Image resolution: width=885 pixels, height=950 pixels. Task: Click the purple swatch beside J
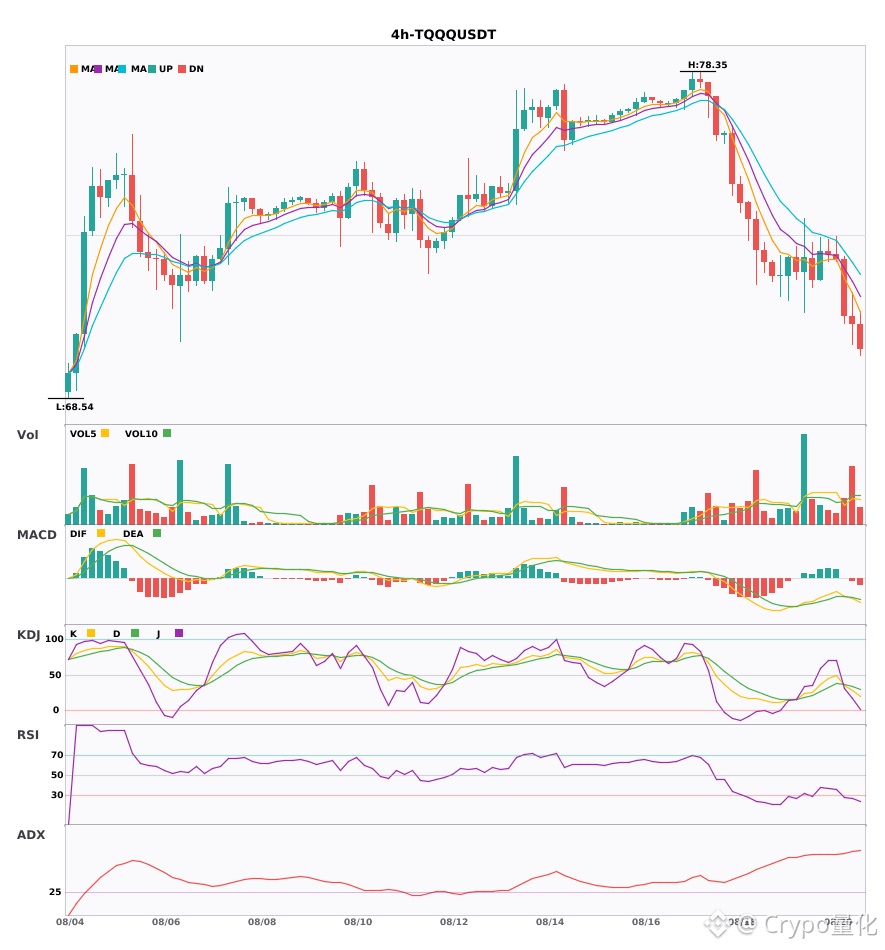[x=179, y=633]
